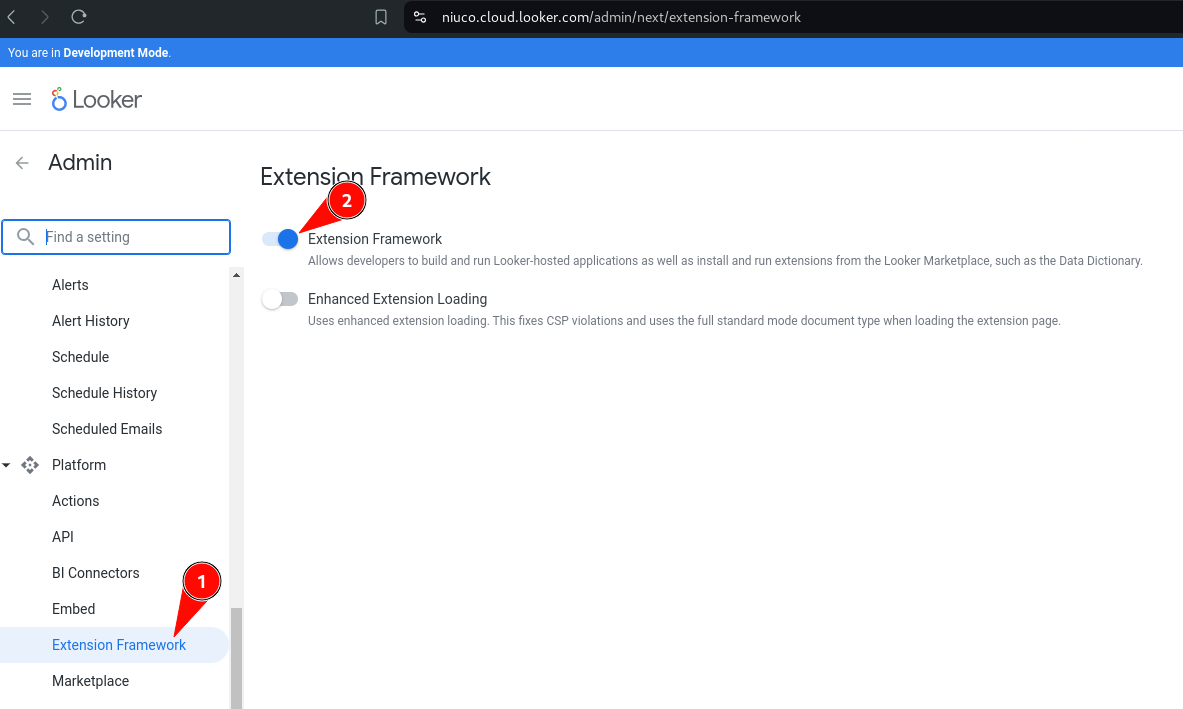
Task: Select Extension Framework in the sidebar
Action: 114,645
